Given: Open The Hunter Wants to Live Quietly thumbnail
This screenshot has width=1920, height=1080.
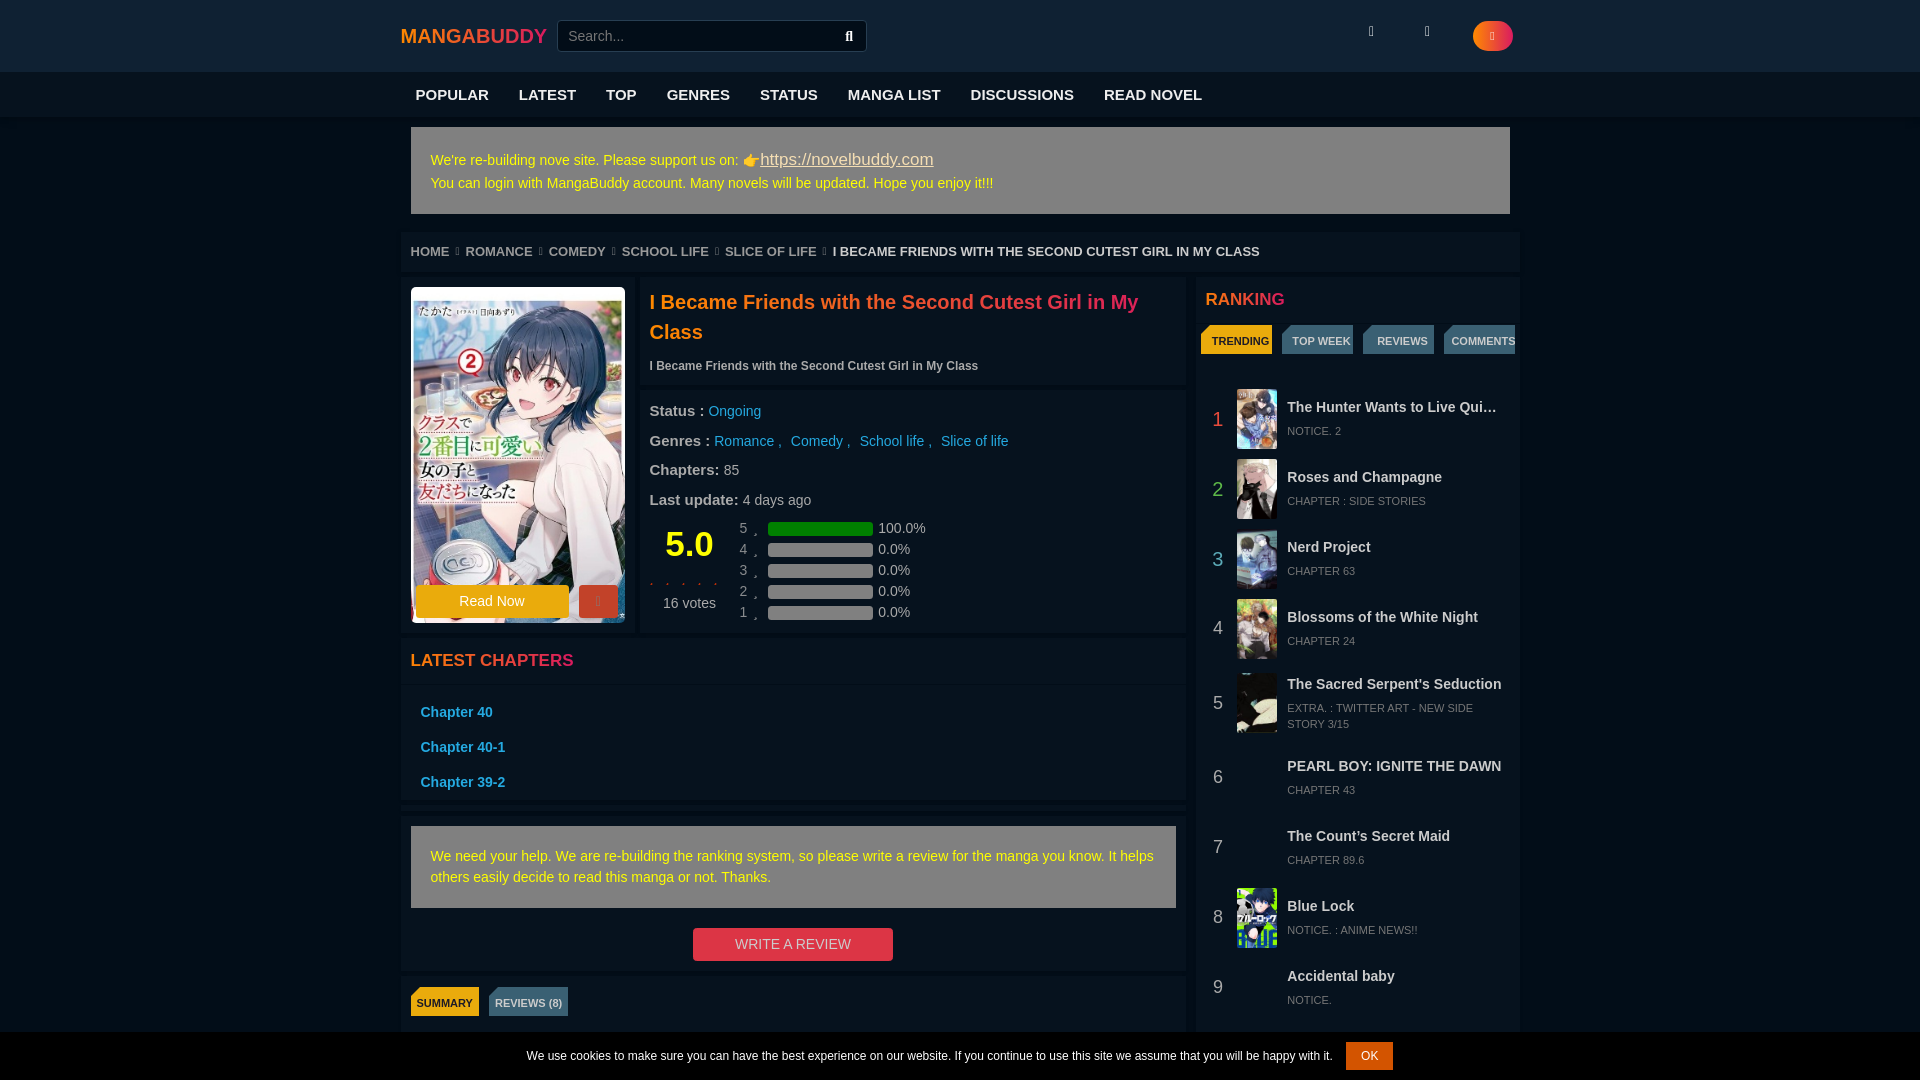Looking at the screenshot, I should [1257, 419].
